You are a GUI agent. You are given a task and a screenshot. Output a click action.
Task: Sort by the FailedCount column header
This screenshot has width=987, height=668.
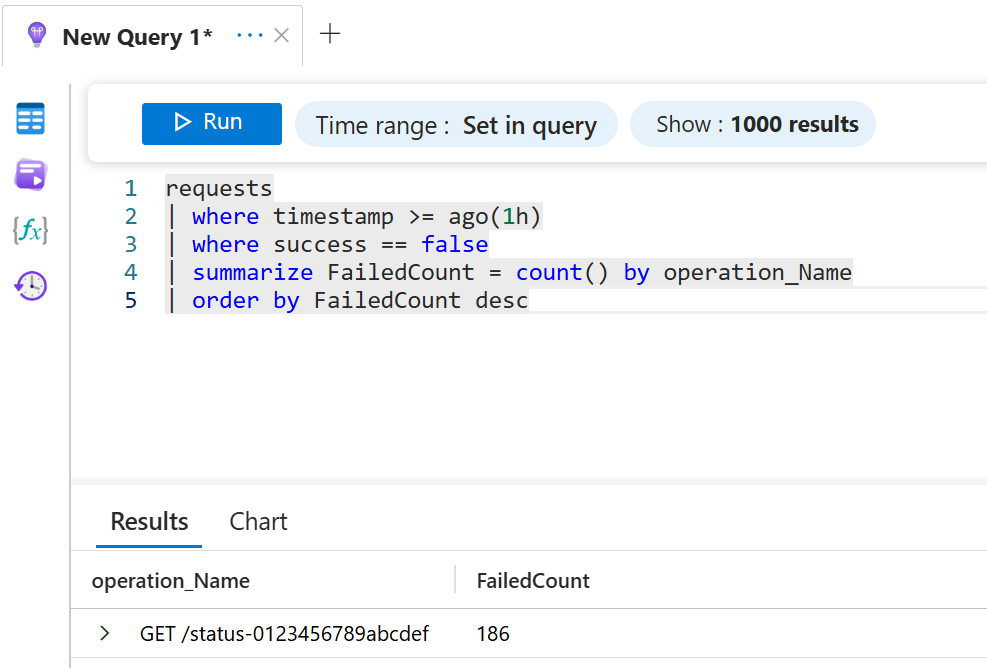pos(533,581)
